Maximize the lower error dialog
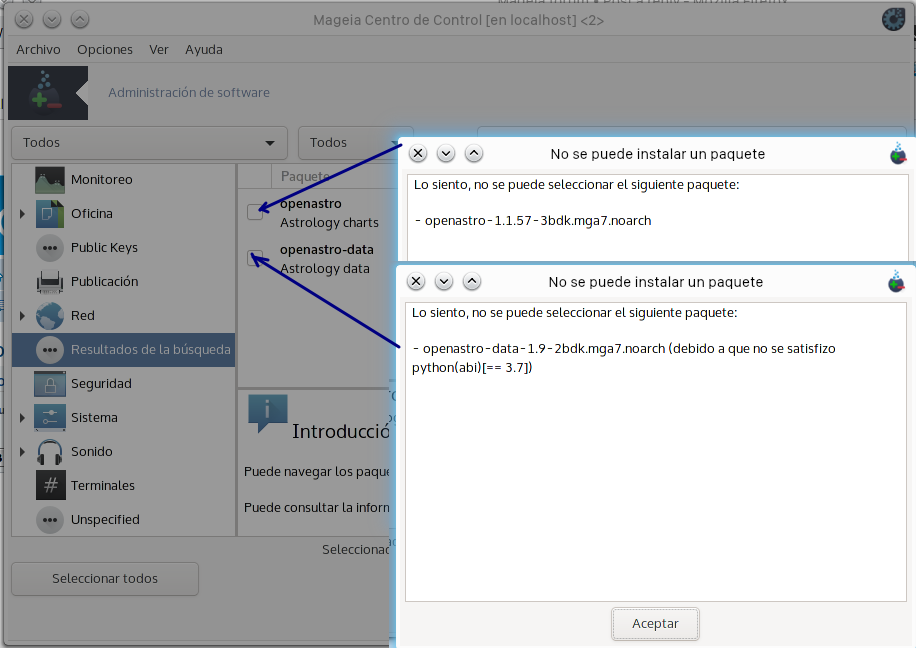Image resolution: width=916 pixels, height=648 pixels. coord(472,282)
